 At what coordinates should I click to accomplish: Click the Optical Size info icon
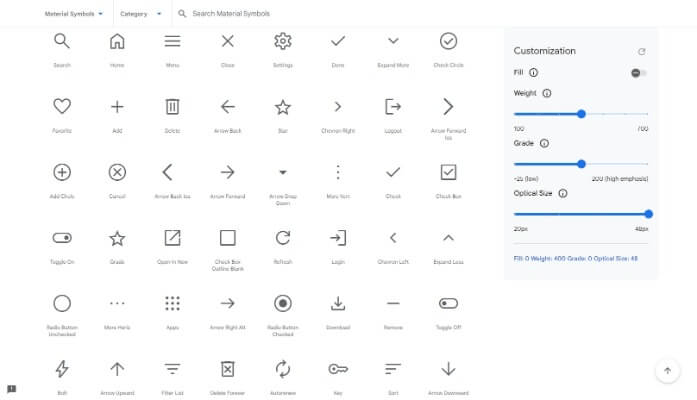563,193
